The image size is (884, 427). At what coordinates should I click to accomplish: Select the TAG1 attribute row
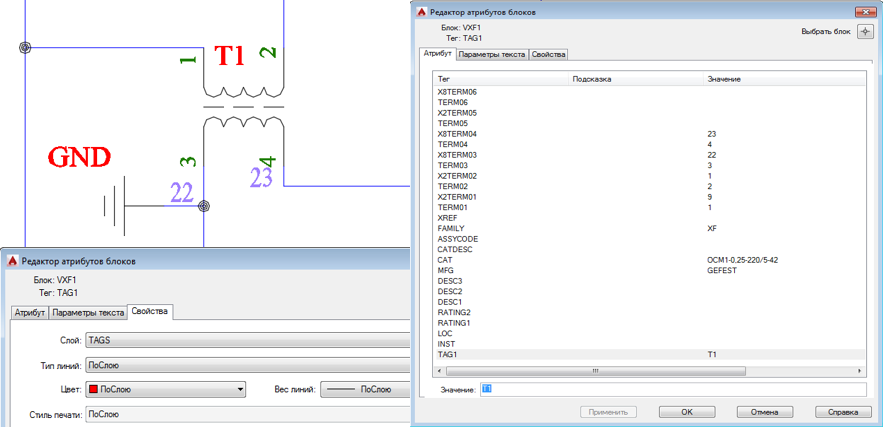click(649, 354)
